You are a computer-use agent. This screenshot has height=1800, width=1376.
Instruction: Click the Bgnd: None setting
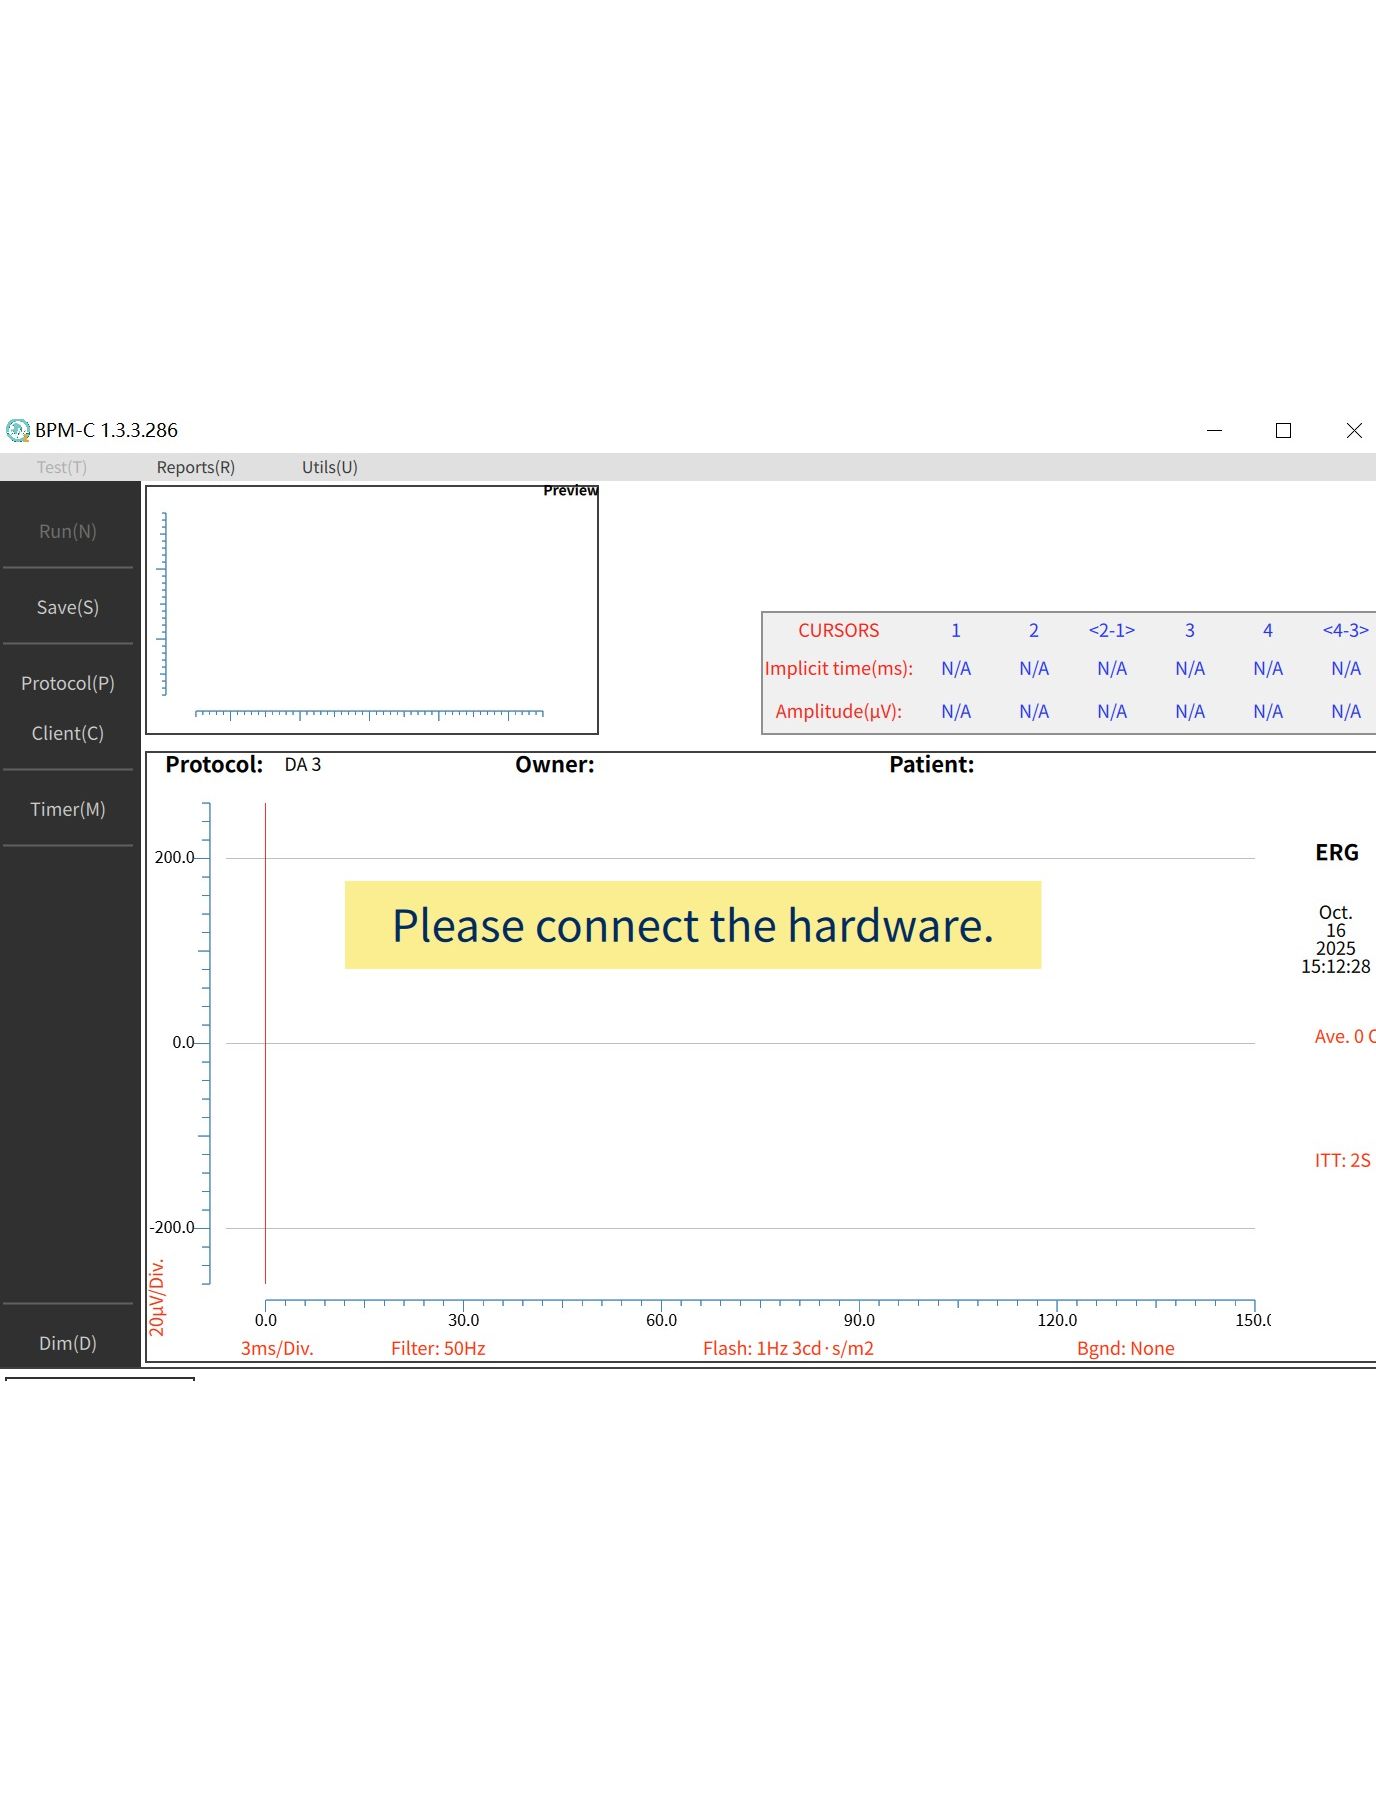pos(1125,1348)
